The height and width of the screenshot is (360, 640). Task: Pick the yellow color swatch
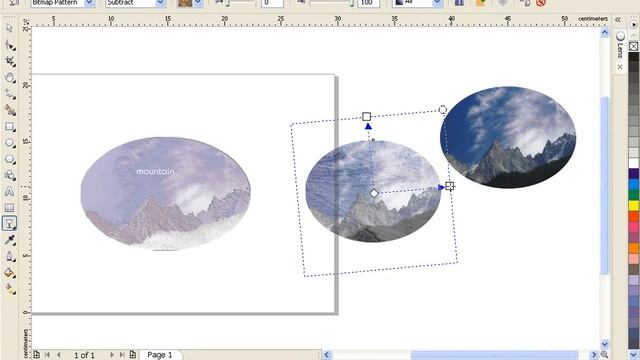(x=633, y=206)
